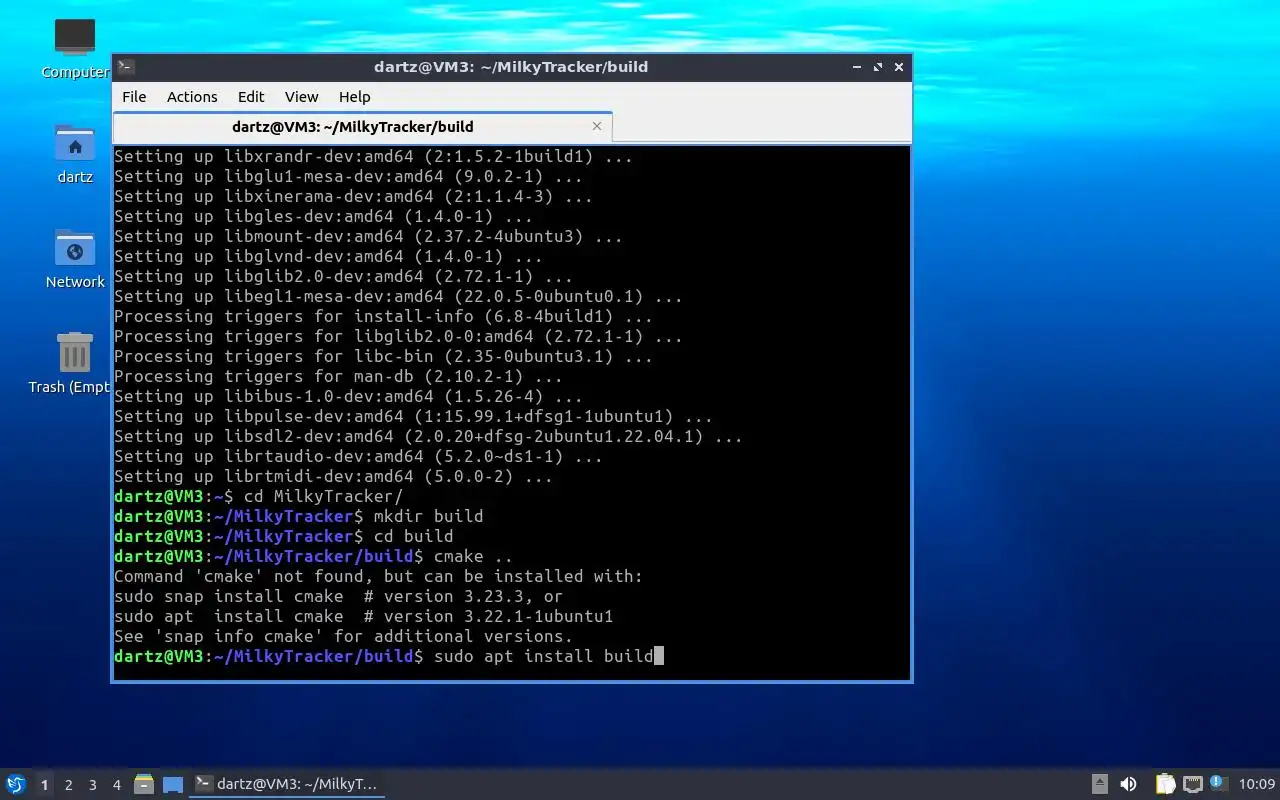1280x800 pixels.
Task: Click window title 'dartz@VM3: ~/MilkyTracker/build'
Action: point(511,67)
